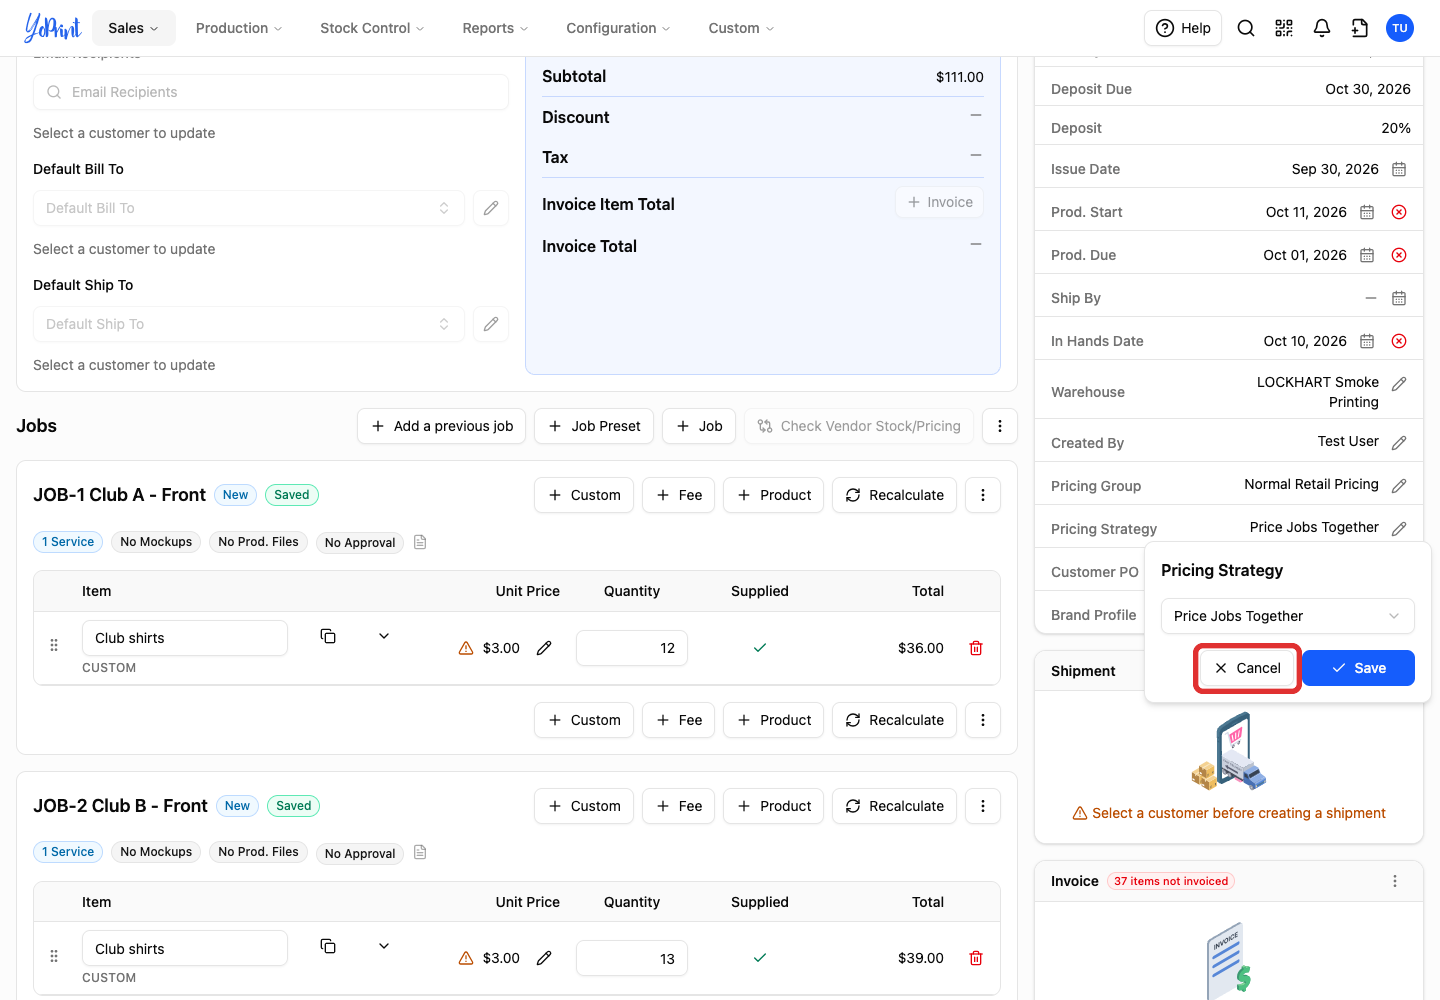The height and width of the screenshot is (1000, 1440).
Task: Open Invoice panel more options
Action: (1395, 881)
